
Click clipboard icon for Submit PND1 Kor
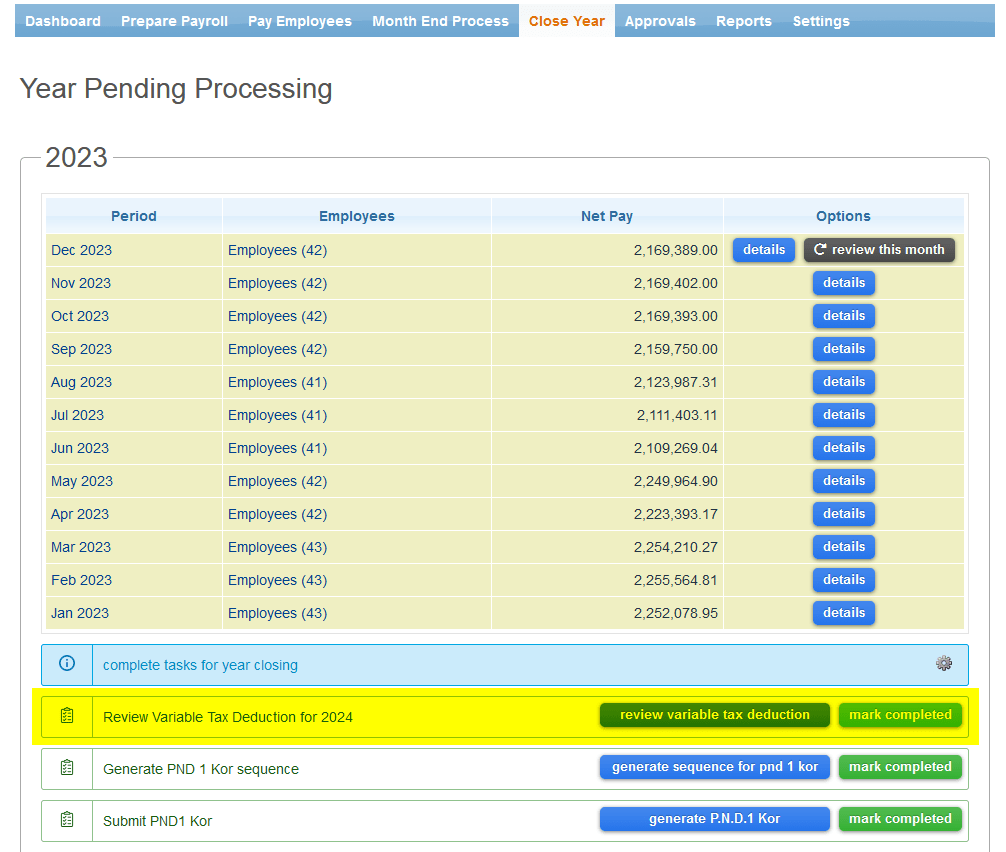coord(67,820)
